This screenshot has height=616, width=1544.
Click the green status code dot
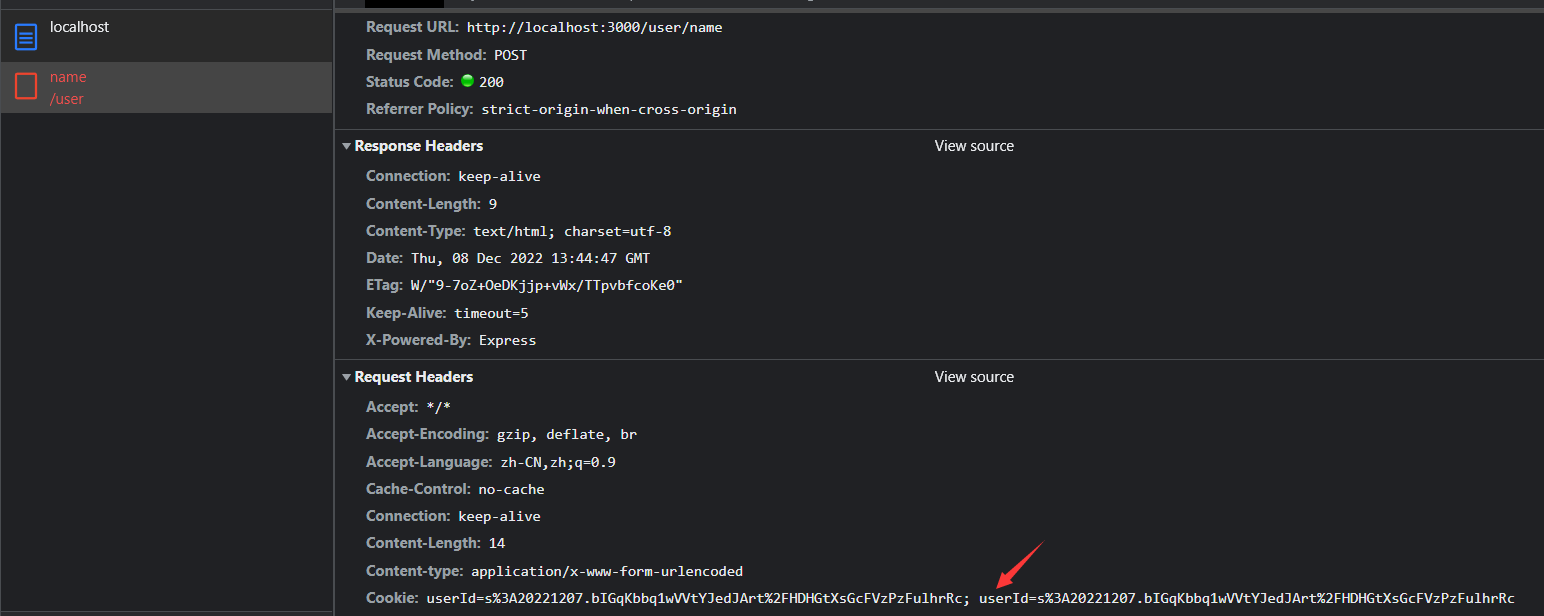(467, 81)
